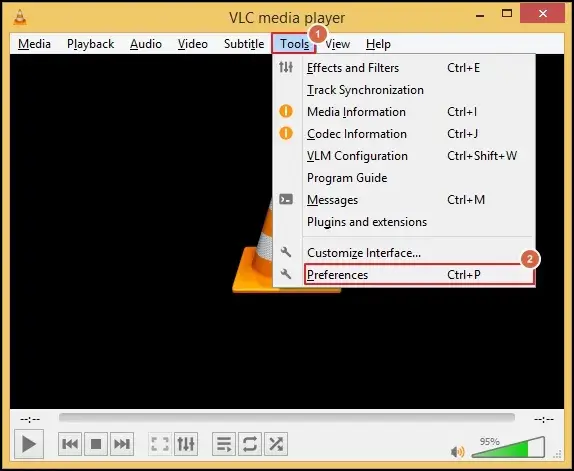Toggle random shuffle playback
Image resolution: width=574 pixels, height=471 pixels.
click(276, 444)
